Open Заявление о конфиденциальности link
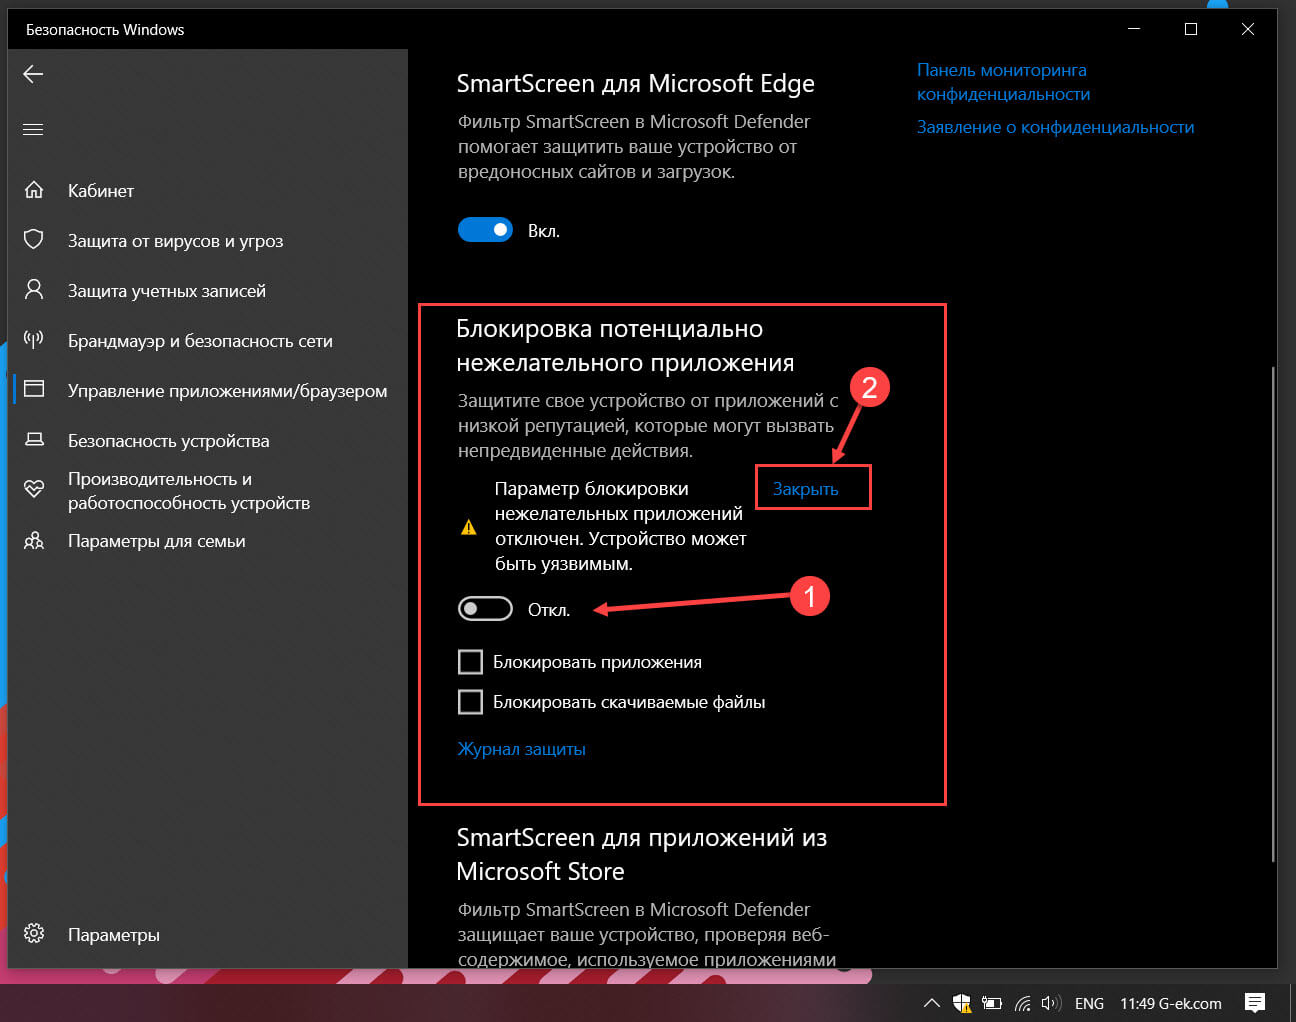The width and height of the screenshot is (1296, 1022). (1055, 127)
